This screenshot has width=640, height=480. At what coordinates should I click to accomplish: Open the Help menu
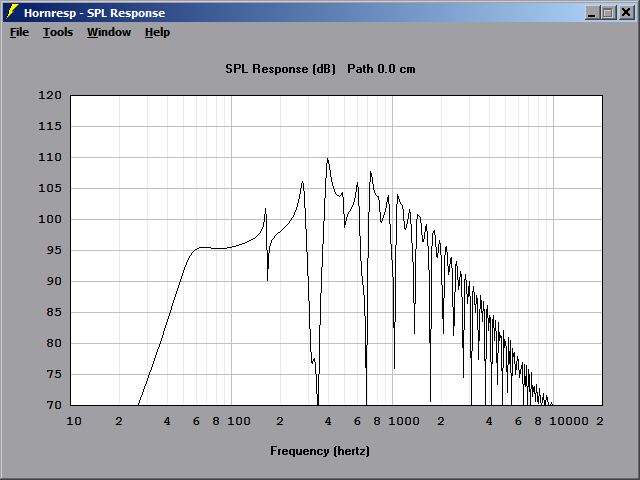pos(157,32)
